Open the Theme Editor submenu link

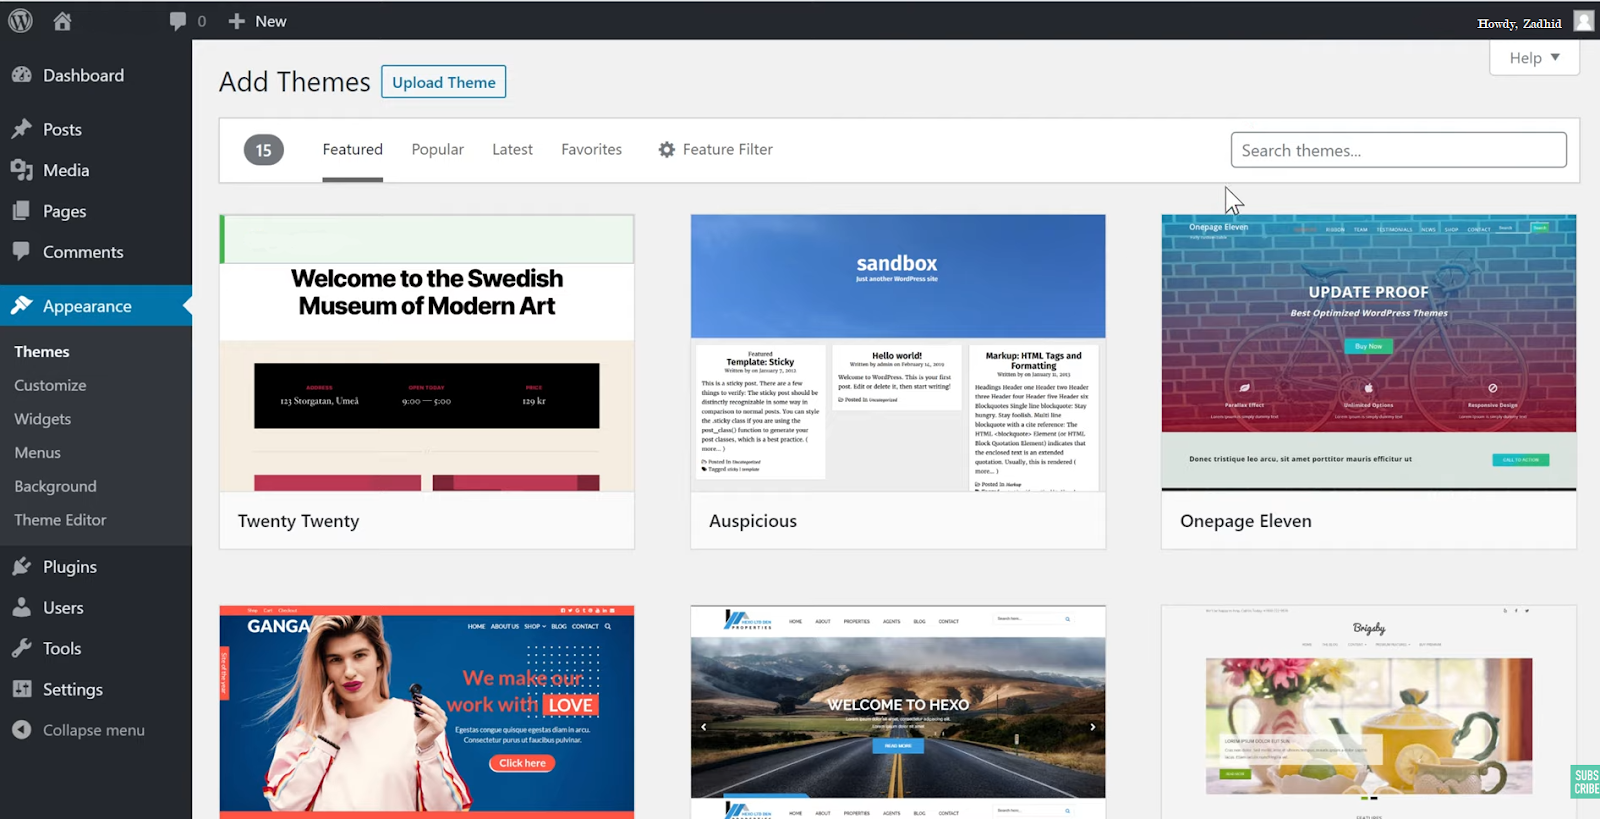pyautogui.click(x=60, y=520)
